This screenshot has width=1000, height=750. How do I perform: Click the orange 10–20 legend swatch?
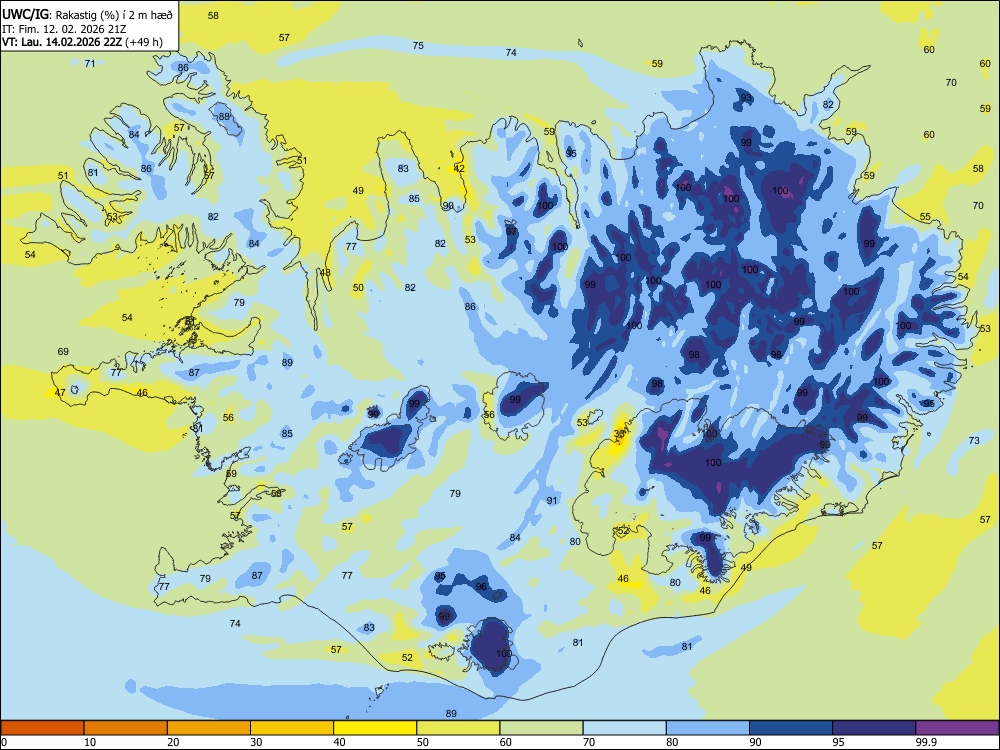pyautogui.click(x=126, y=728)
